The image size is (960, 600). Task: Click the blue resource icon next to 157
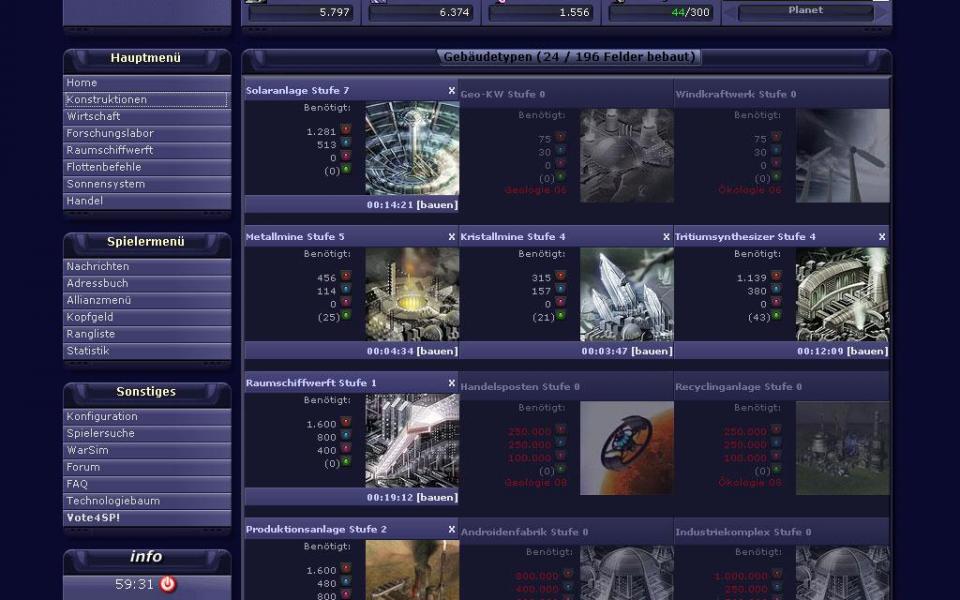click(561, 290)
